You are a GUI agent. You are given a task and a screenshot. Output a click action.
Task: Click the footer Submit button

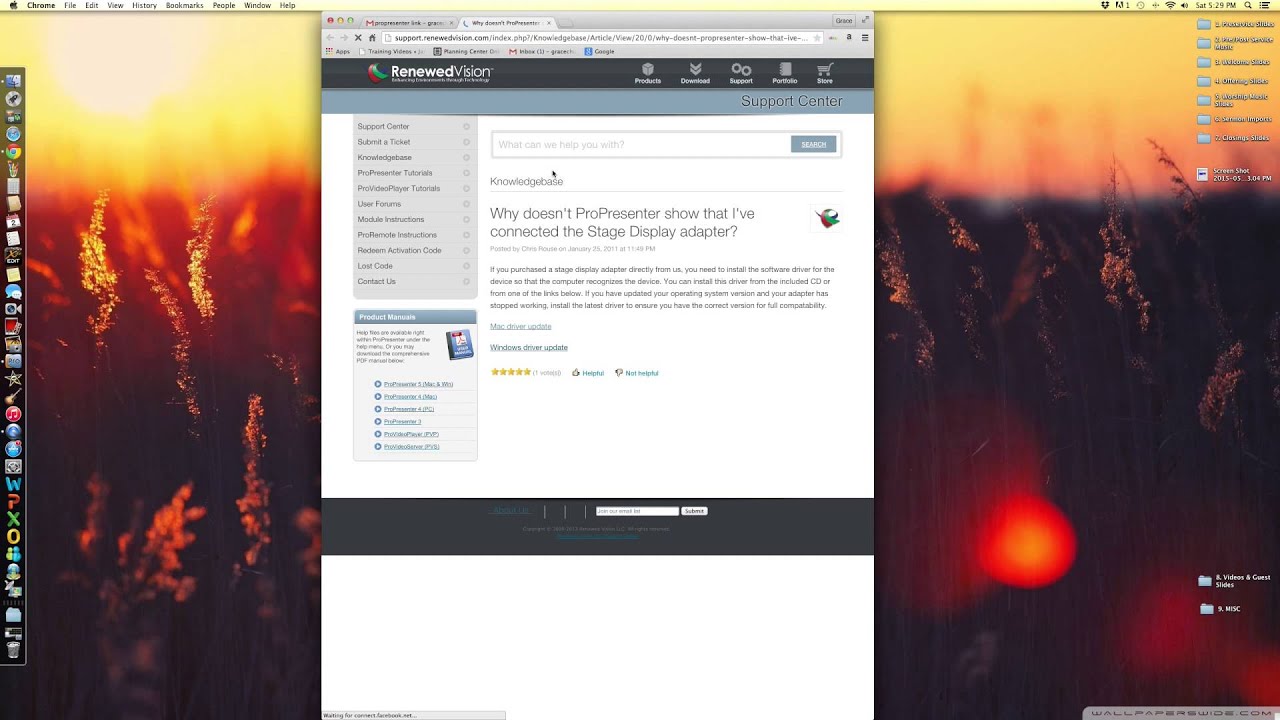click(694, 511)
